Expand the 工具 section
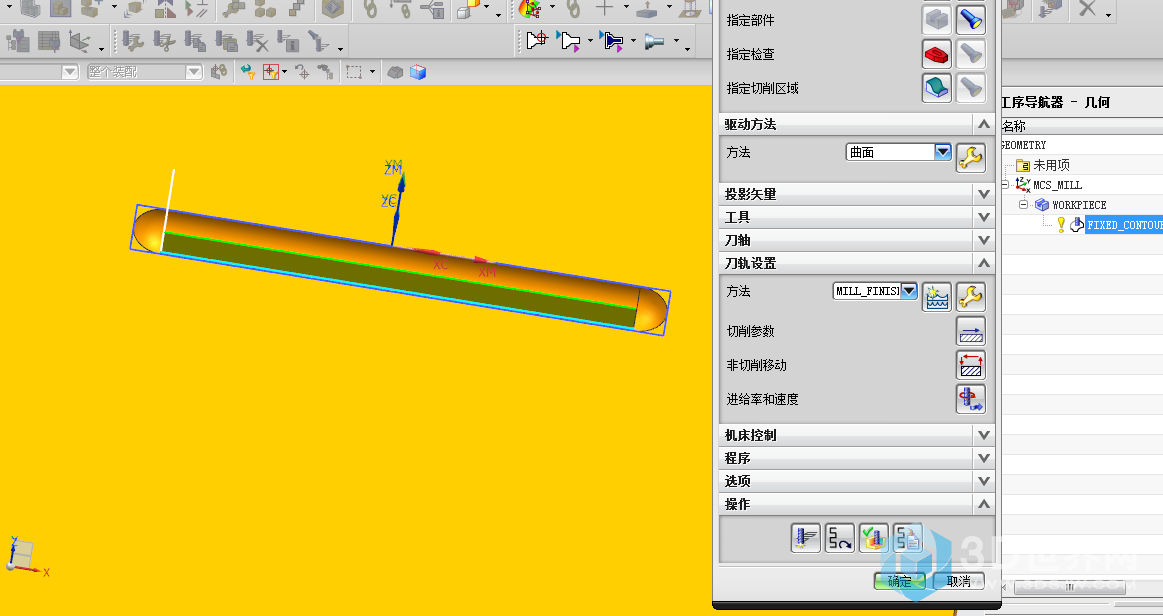 click(984, 217)
